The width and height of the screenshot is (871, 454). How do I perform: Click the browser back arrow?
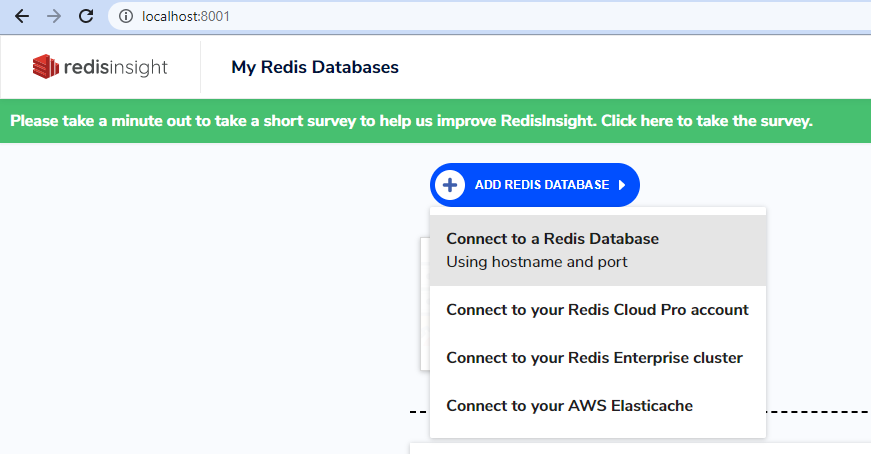22,16
